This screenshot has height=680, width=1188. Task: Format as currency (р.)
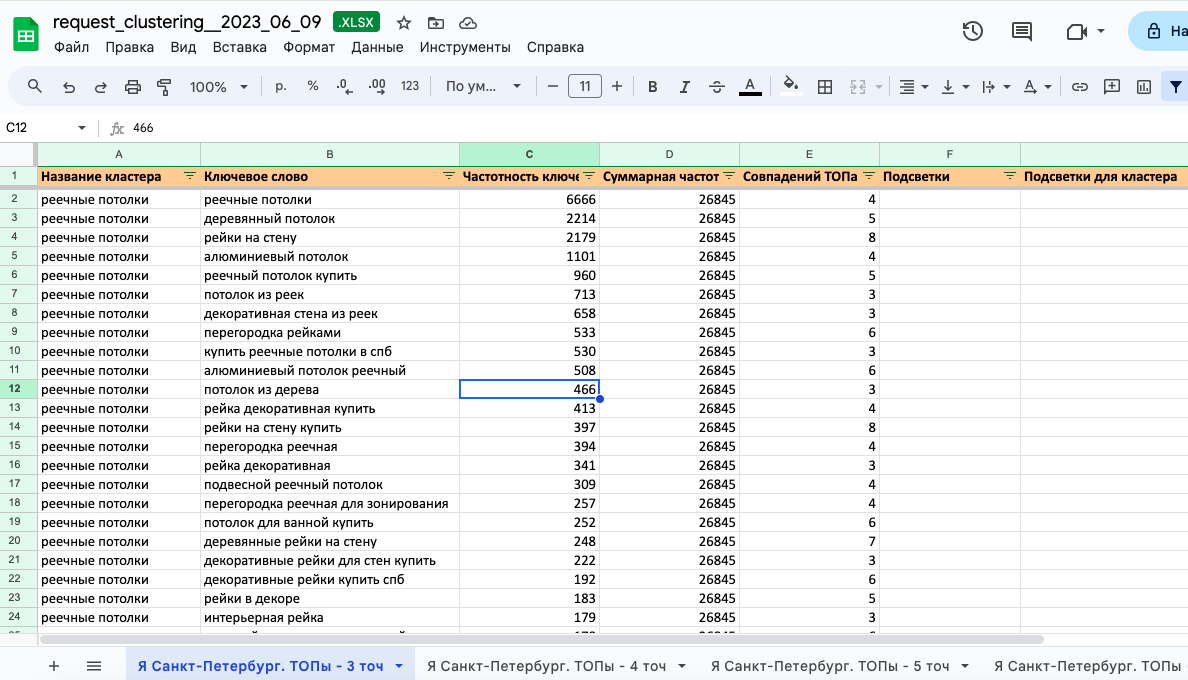[281, 86]
